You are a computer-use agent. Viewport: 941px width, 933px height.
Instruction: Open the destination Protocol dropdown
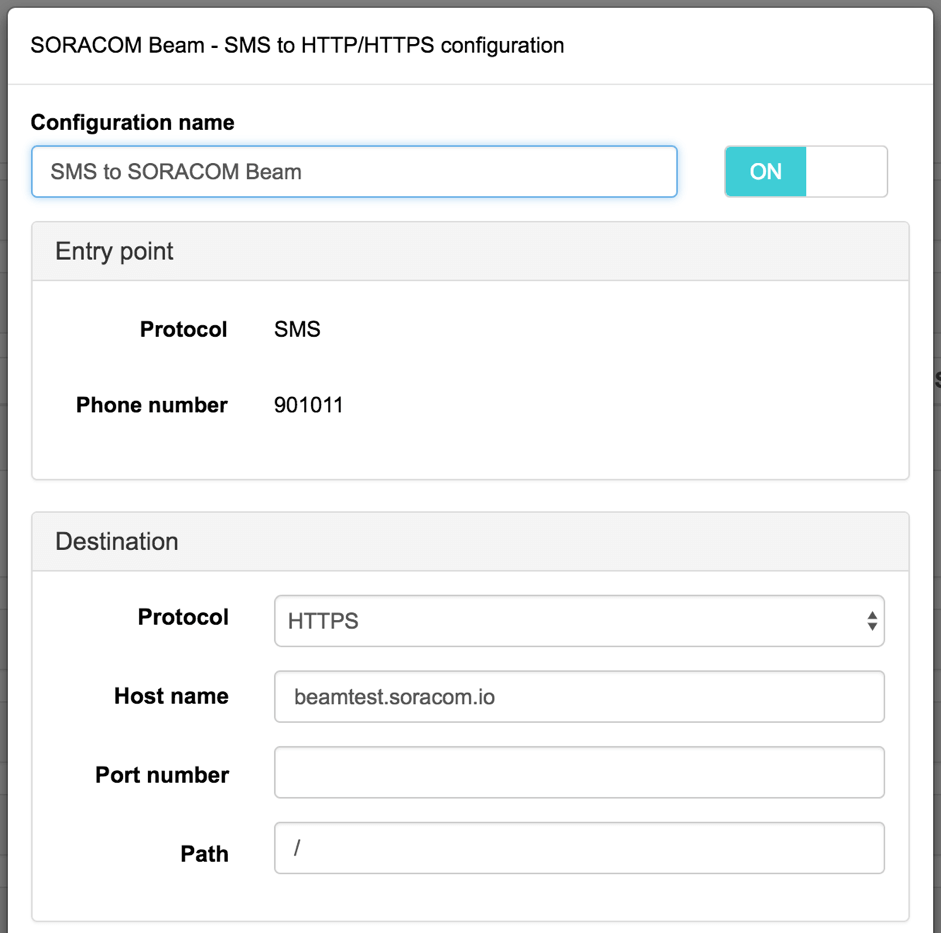pos(578,620)
